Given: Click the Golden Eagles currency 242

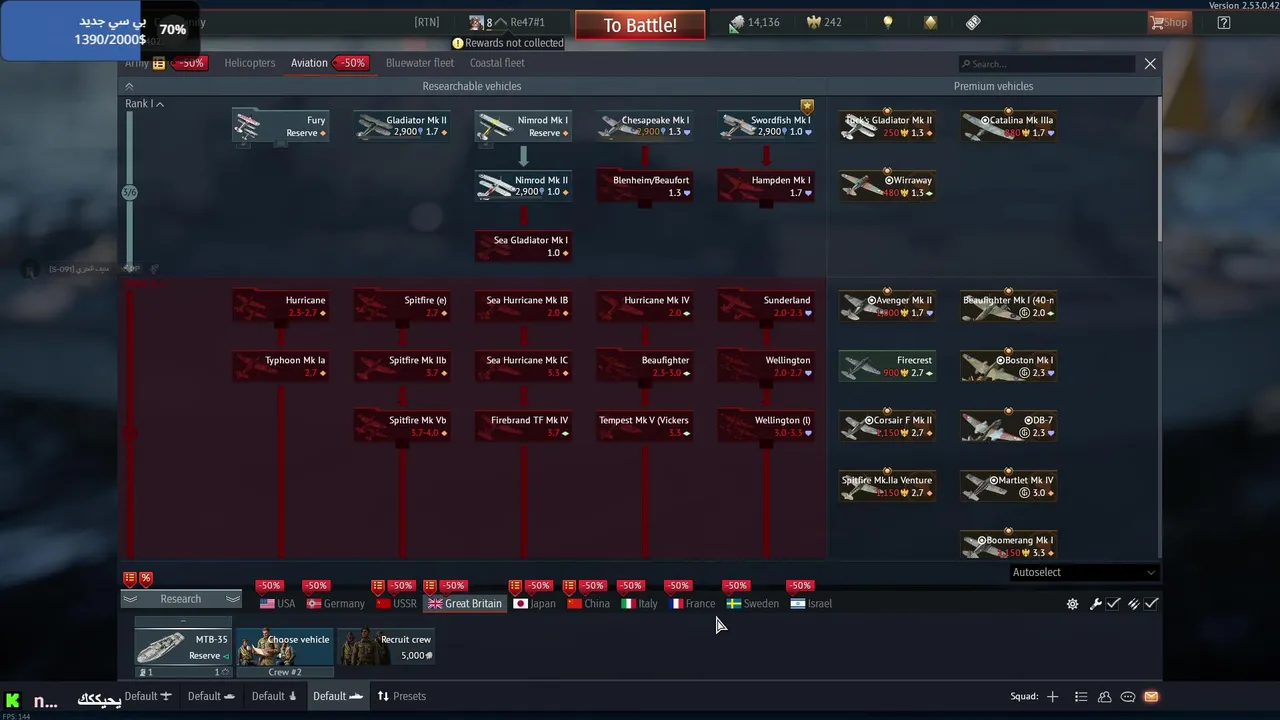Looking at the screenshot, I should pyautogui.click(x=823, y=22).
